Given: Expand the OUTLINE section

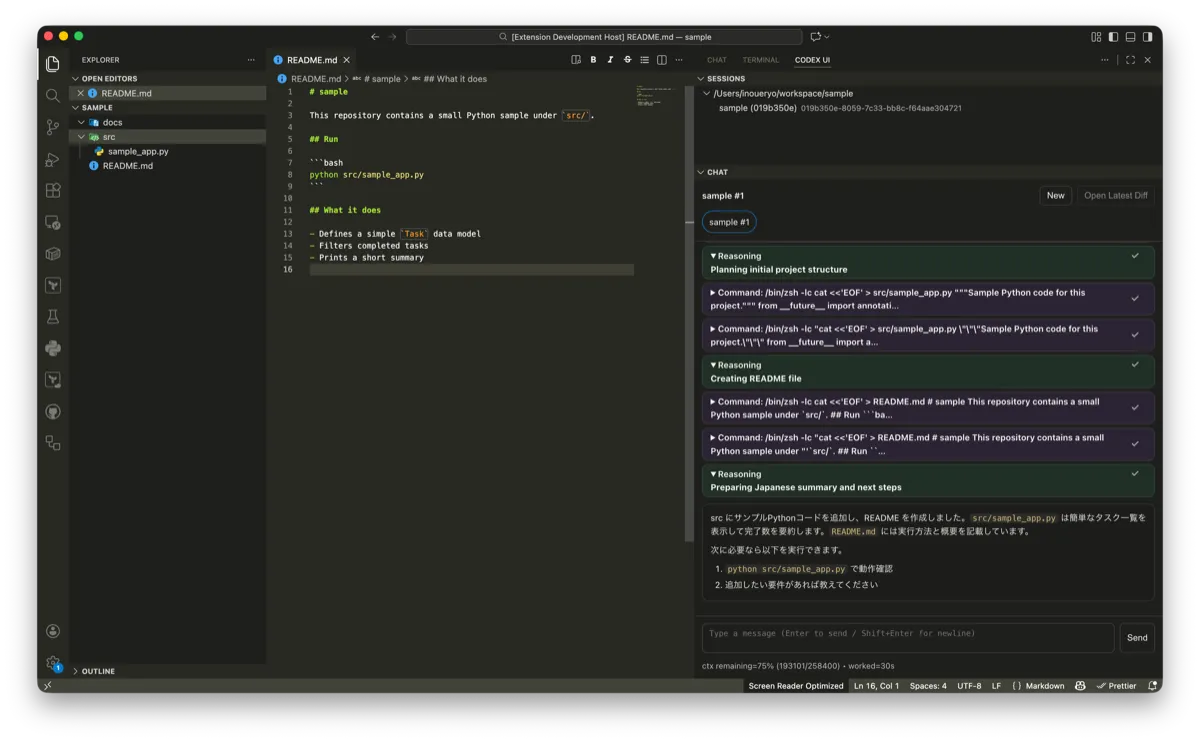Looking at the screenshot, I should point(97,671).
